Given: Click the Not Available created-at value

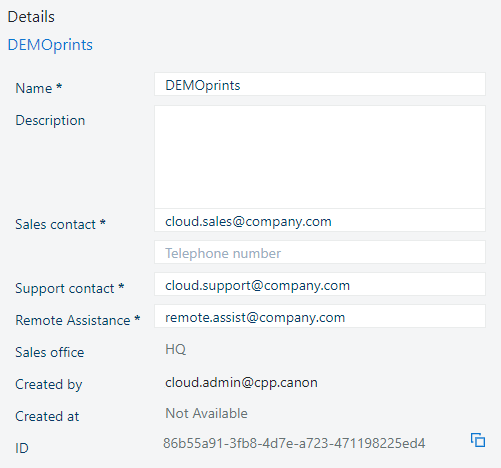Looking at the screenshot, I should [x=206, y=413].
